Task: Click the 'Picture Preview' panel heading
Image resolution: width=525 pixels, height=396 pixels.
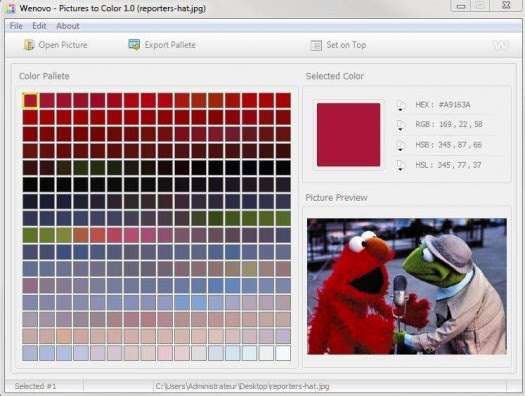Action: 336,198
